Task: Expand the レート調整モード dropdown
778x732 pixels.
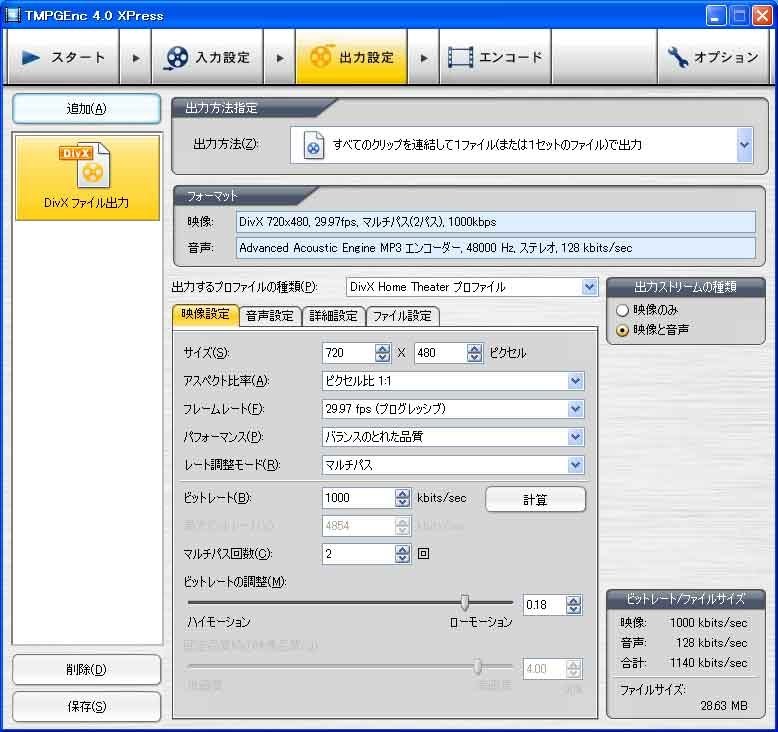Action: point(575,465)
